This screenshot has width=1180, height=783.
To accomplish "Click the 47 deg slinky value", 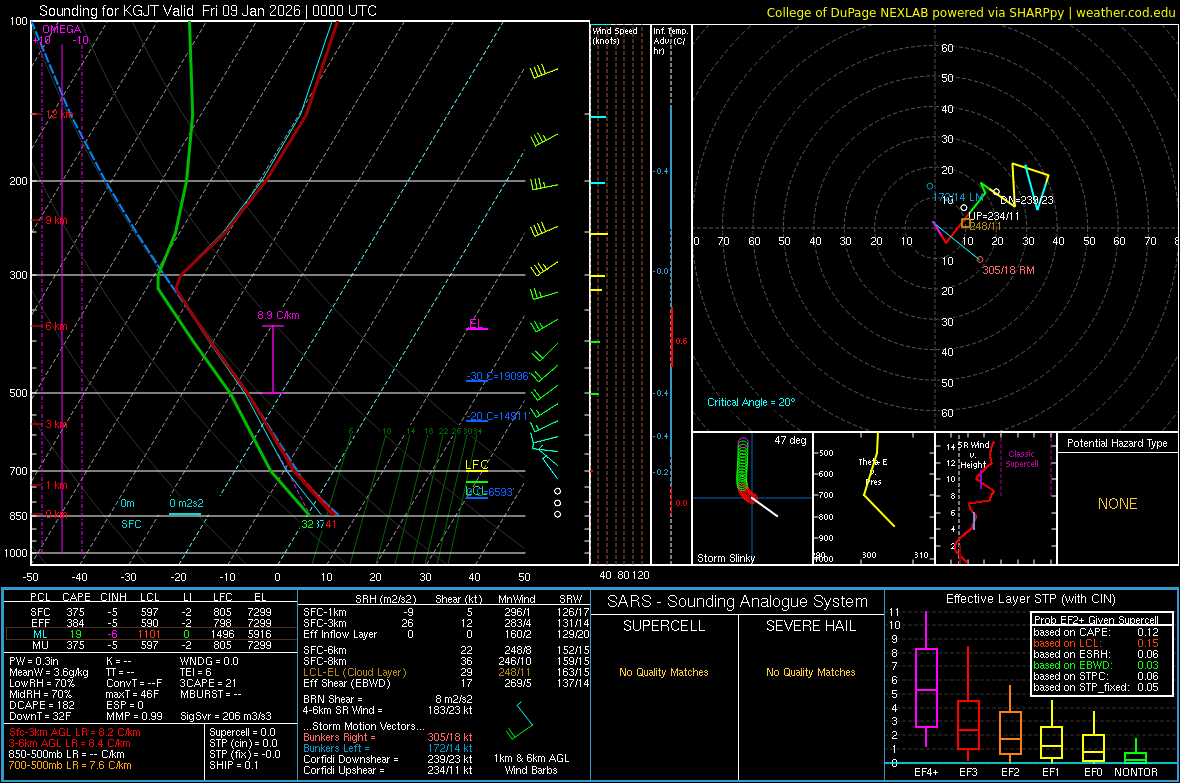I will click(790, 440).
